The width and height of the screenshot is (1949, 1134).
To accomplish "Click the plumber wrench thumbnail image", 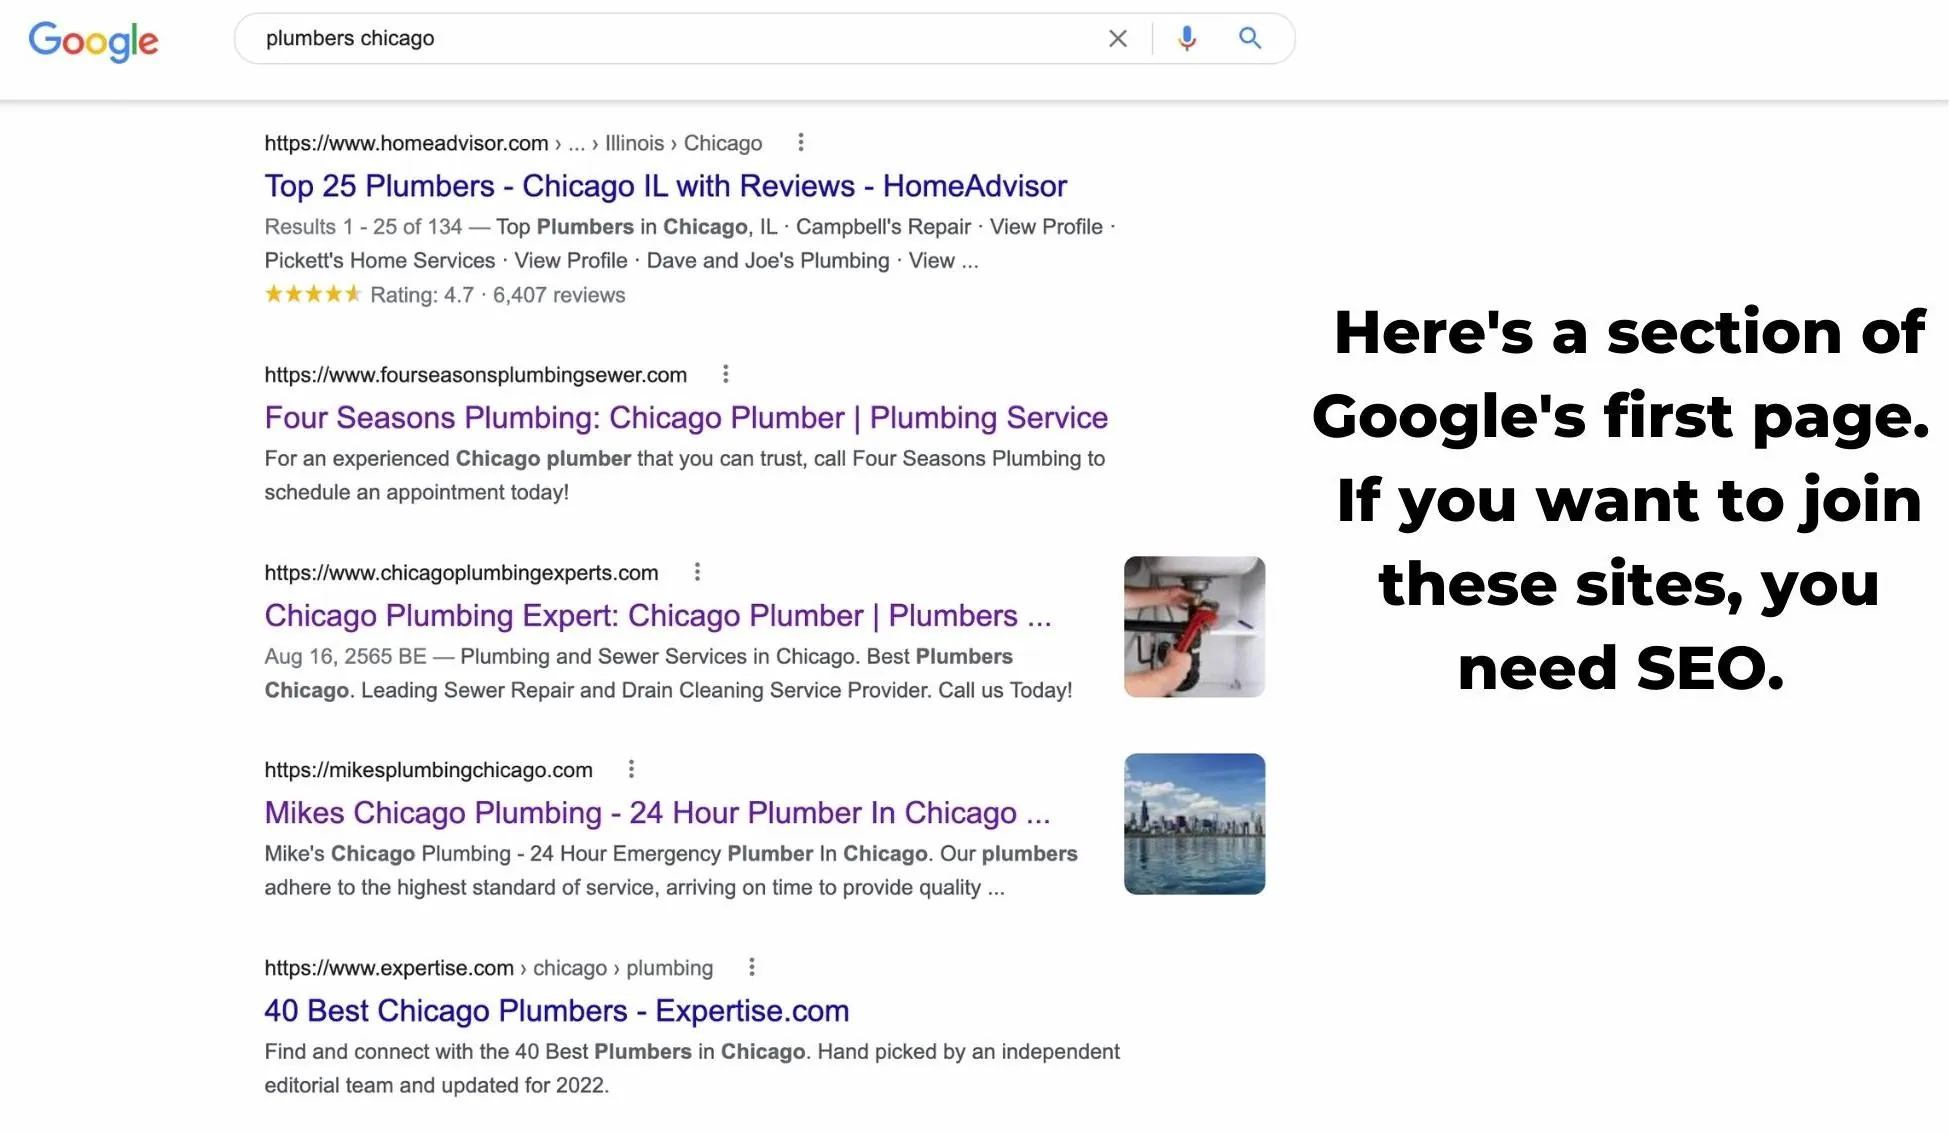I will (1194, 627).
